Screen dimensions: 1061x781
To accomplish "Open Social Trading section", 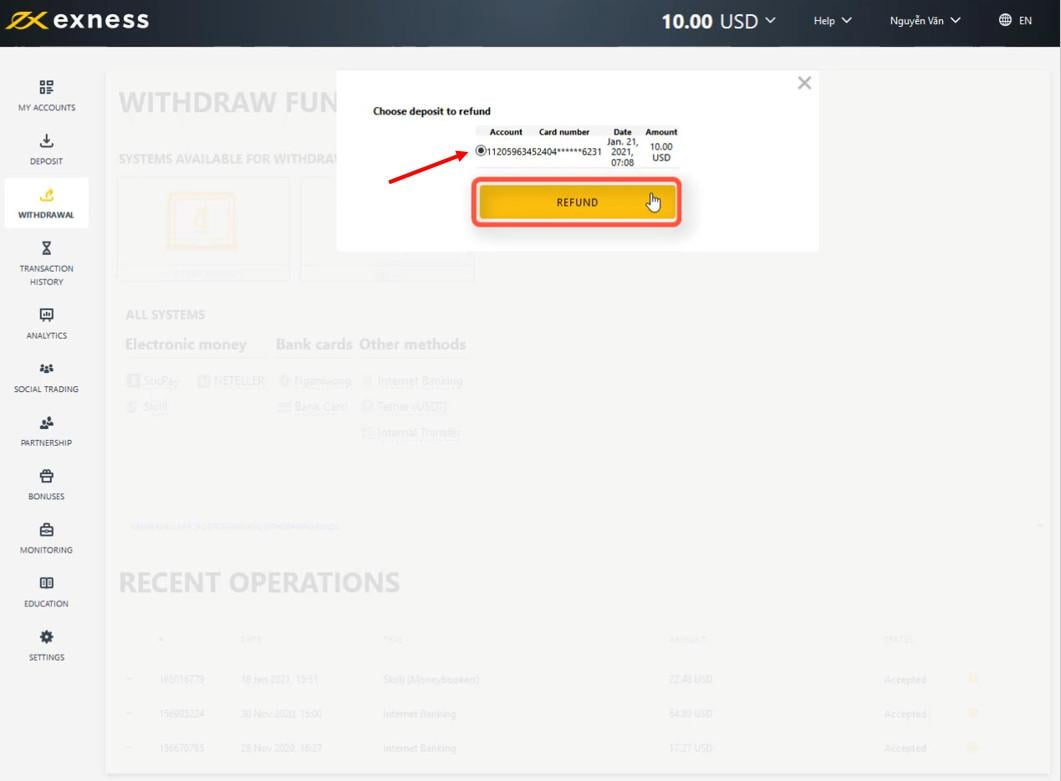I will (46, 377).
